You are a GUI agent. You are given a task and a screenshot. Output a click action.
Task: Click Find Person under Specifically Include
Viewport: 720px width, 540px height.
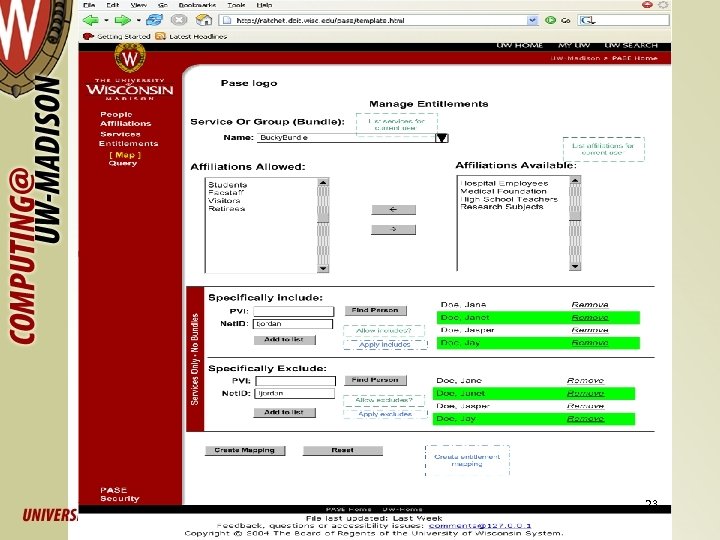(376, 310)
